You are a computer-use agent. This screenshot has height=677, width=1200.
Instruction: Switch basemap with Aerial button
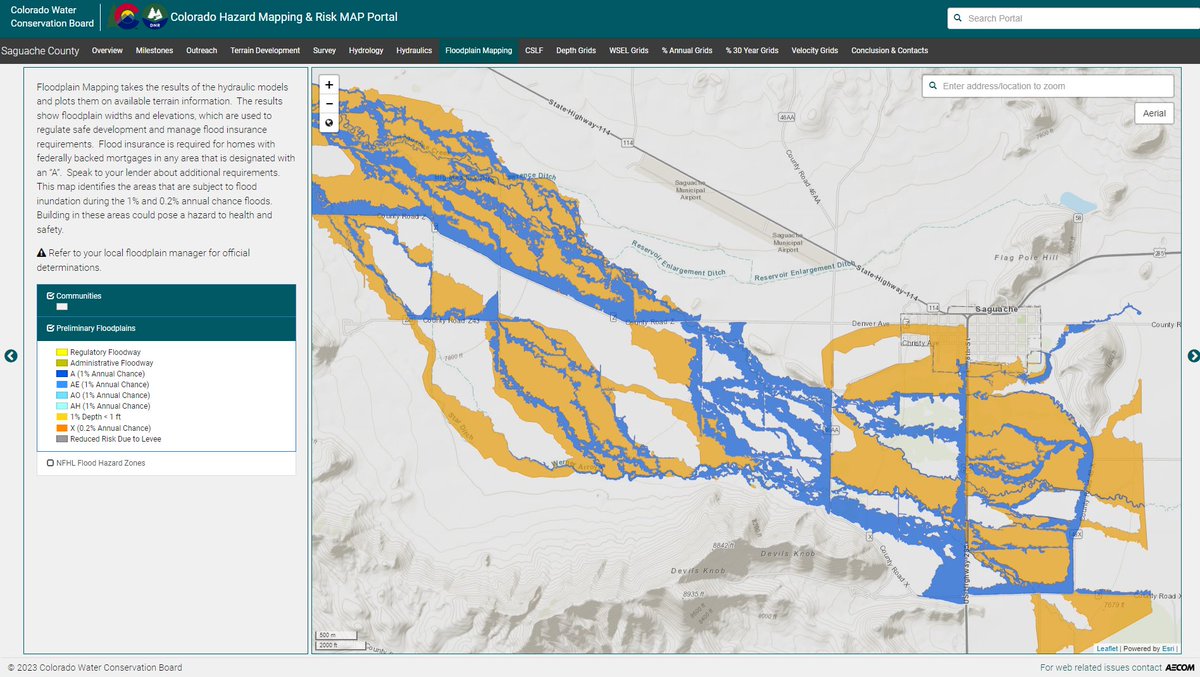1154,113
